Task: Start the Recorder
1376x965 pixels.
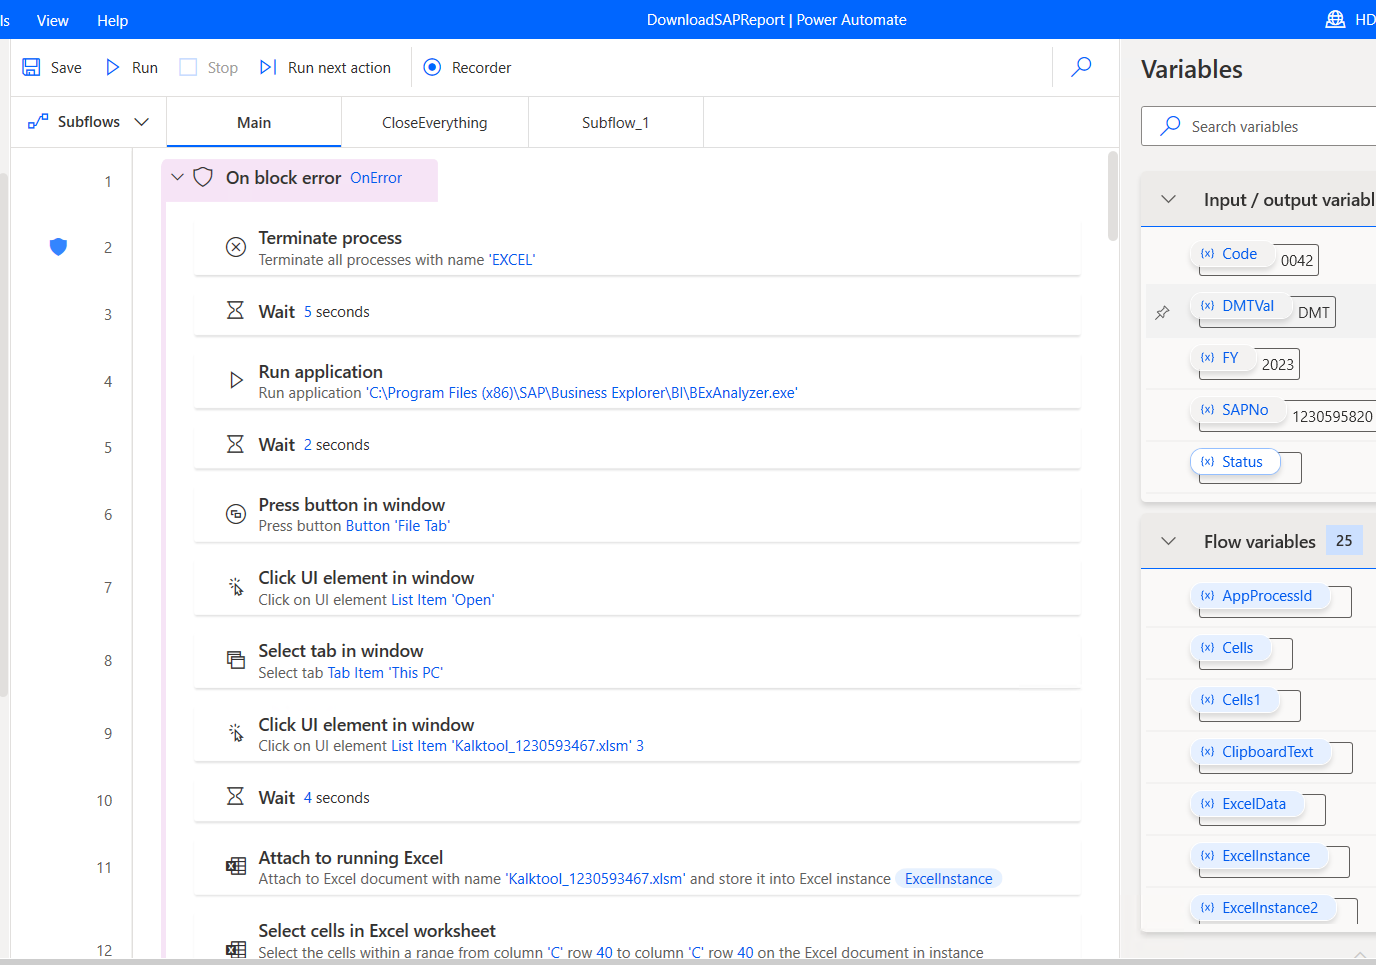Action: pyautogui.click(x=467, y=67)
